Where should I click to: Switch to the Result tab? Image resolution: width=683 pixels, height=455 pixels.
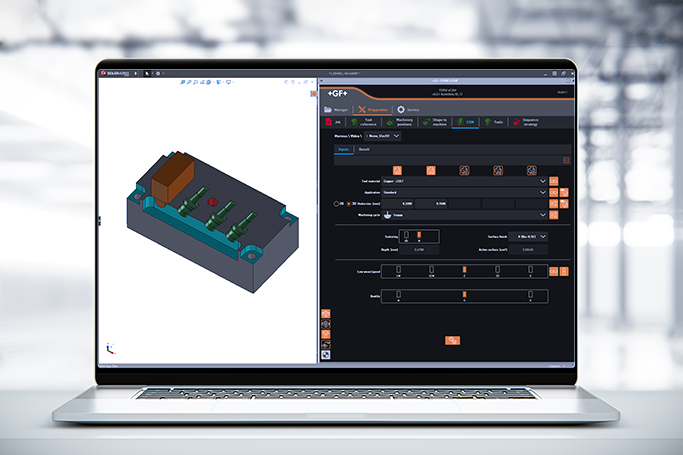pos(363,148)
